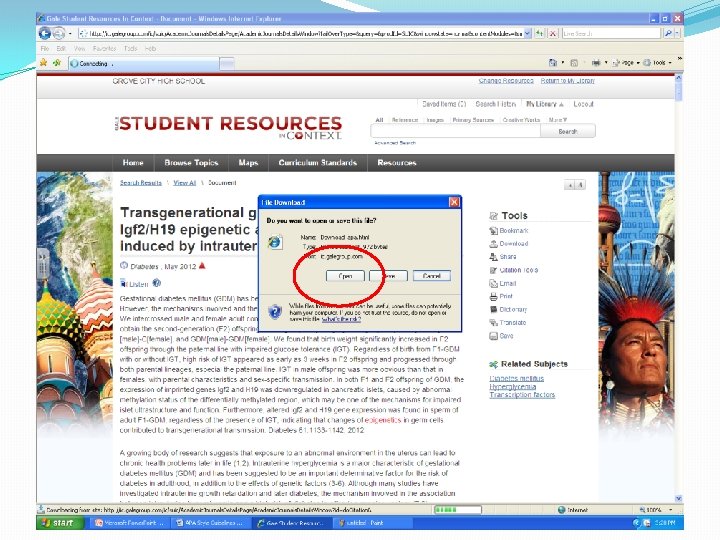The image size is (720, 540).
Task: Switch to Microsoft PowerPoint taskbar item
Action: [x=130, y=523]
